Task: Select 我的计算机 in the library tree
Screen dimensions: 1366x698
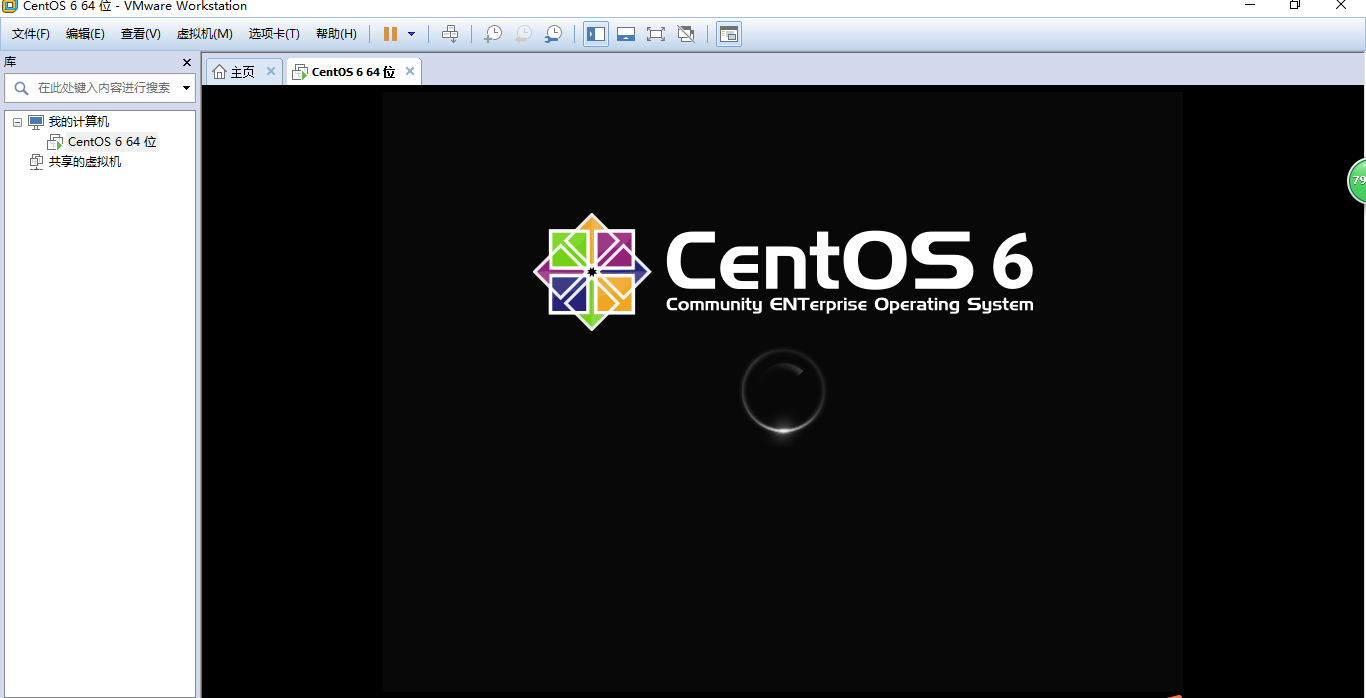Action: click(79, 122)
